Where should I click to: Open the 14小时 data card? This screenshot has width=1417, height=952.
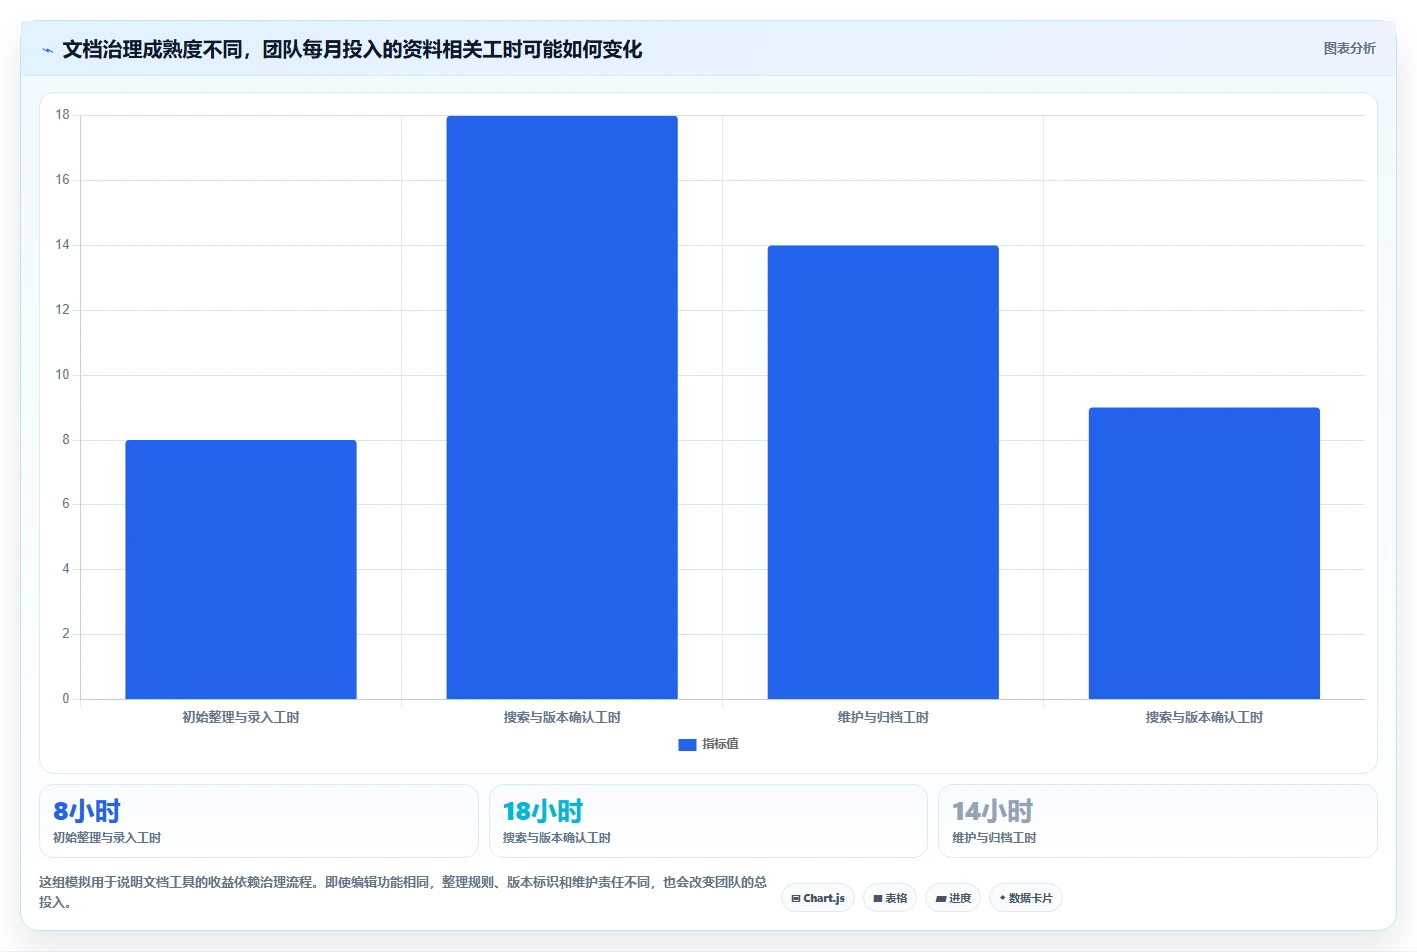[x=1158, y=821]
